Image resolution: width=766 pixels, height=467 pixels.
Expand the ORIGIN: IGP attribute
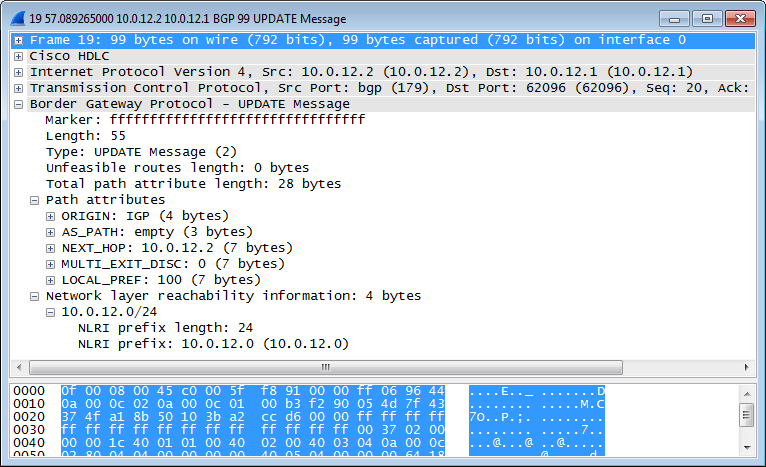click(50, 216)
